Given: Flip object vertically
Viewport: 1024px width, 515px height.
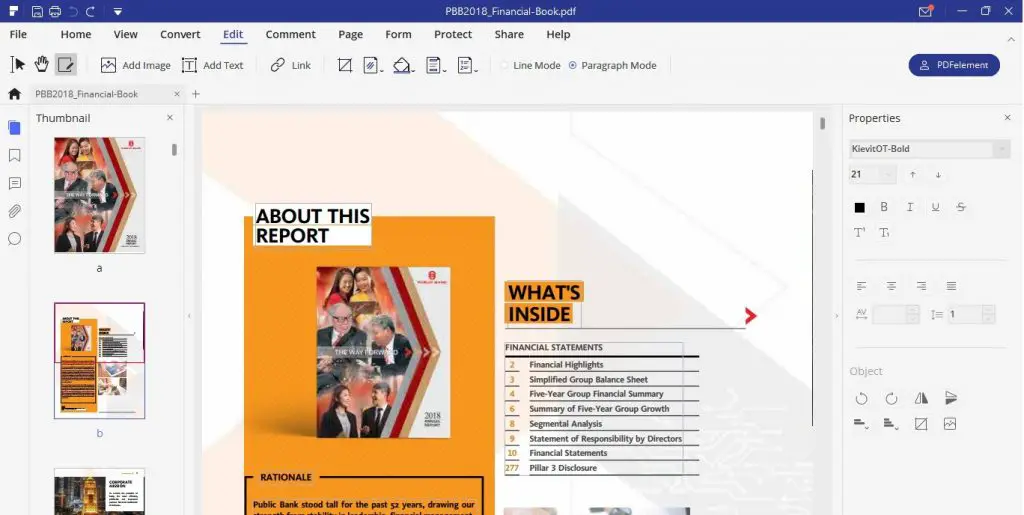Looking at the screenshot, I should pos(951,398).
